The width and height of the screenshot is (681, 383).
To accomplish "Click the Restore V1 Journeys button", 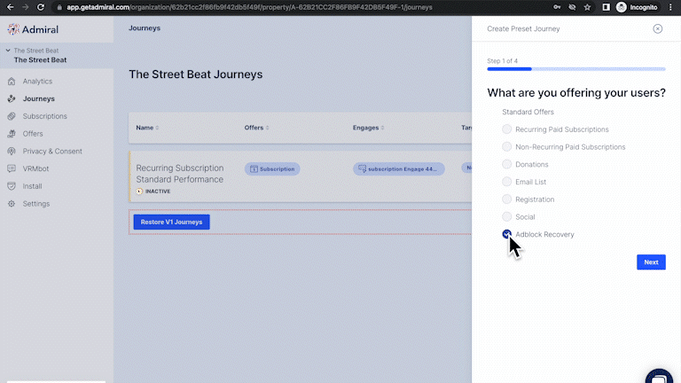I will coord(172,222).
